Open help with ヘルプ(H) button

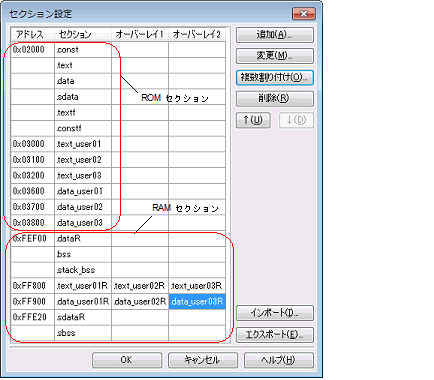coord(279,360)
